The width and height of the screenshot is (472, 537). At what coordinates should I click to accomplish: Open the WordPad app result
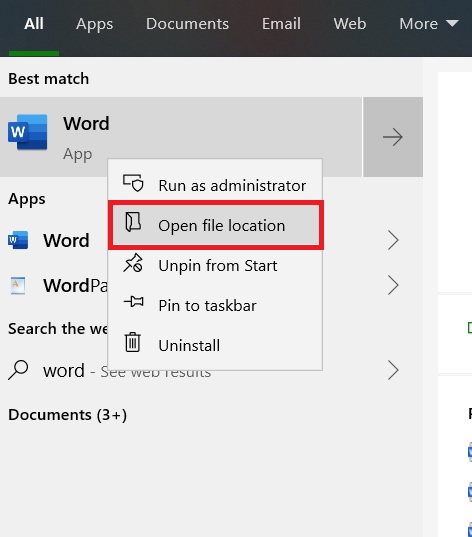(x=75, y=285)
